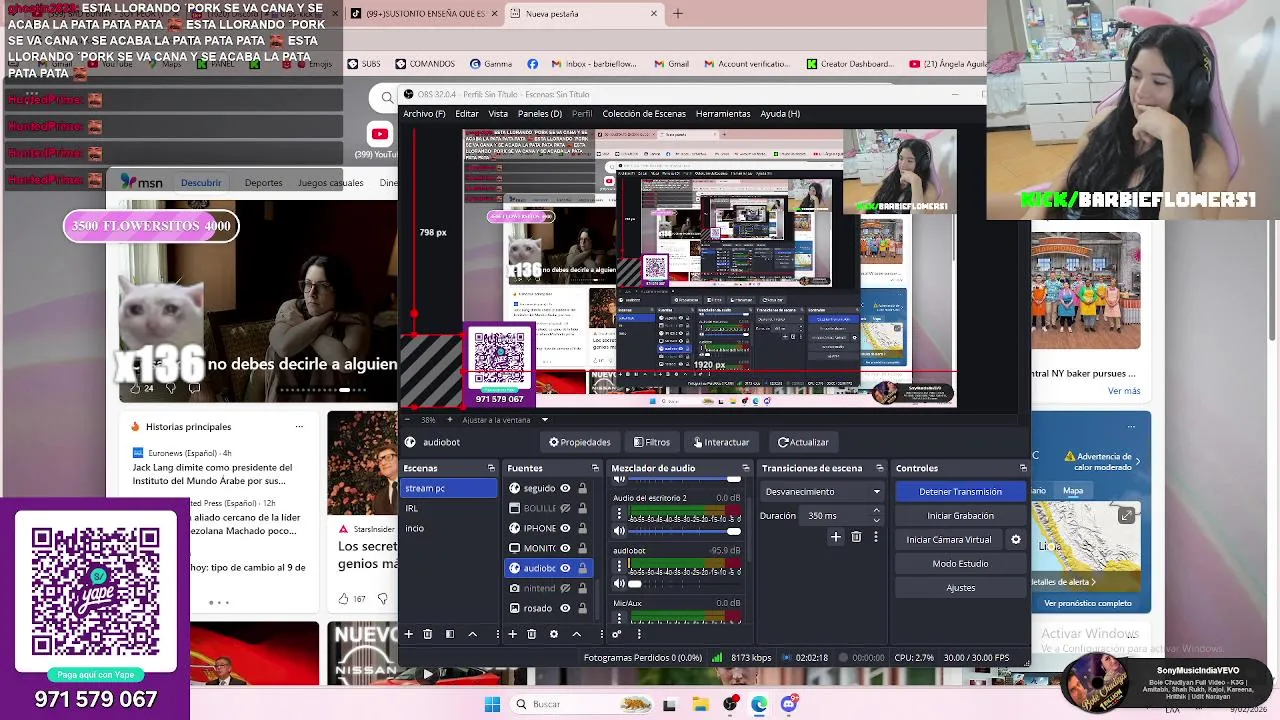Open Ver pronóstico completo weather link
Image resolution: width=1280 pixels, height=720 pixels.
(1088, 603)
